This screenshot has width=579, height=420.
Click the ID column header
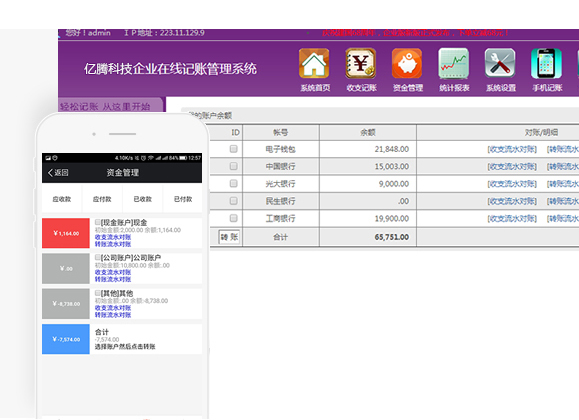coord(235,133)
